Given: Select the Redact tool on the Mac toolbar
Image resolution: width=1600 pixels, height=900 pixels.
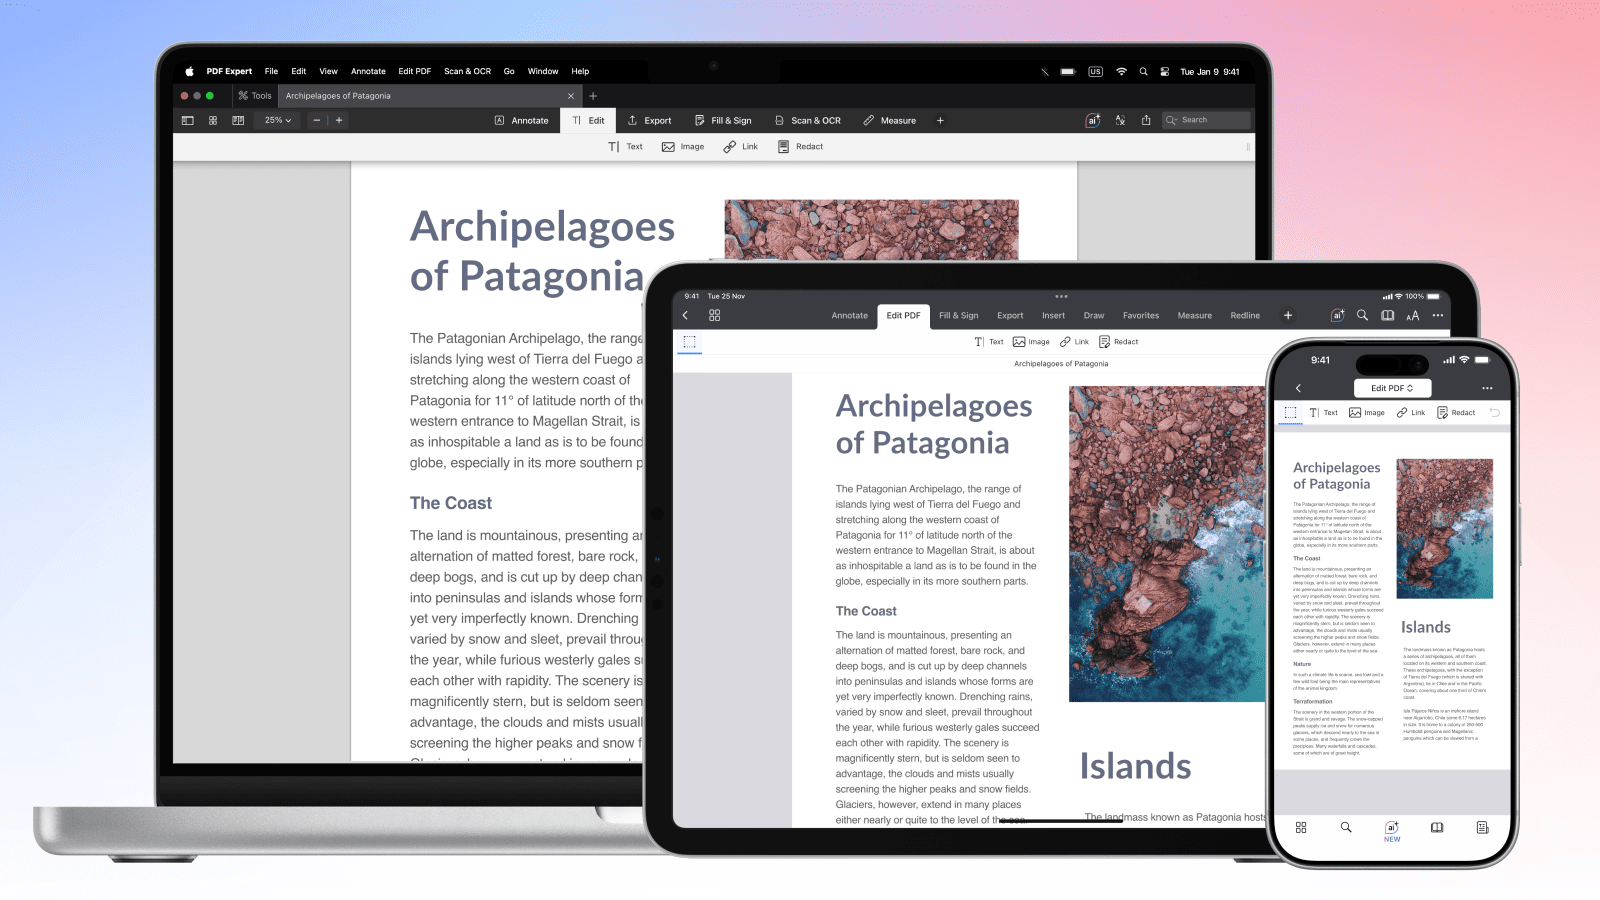Looking at the screenshot, I should pyautogui.click(x=800, y=147).
